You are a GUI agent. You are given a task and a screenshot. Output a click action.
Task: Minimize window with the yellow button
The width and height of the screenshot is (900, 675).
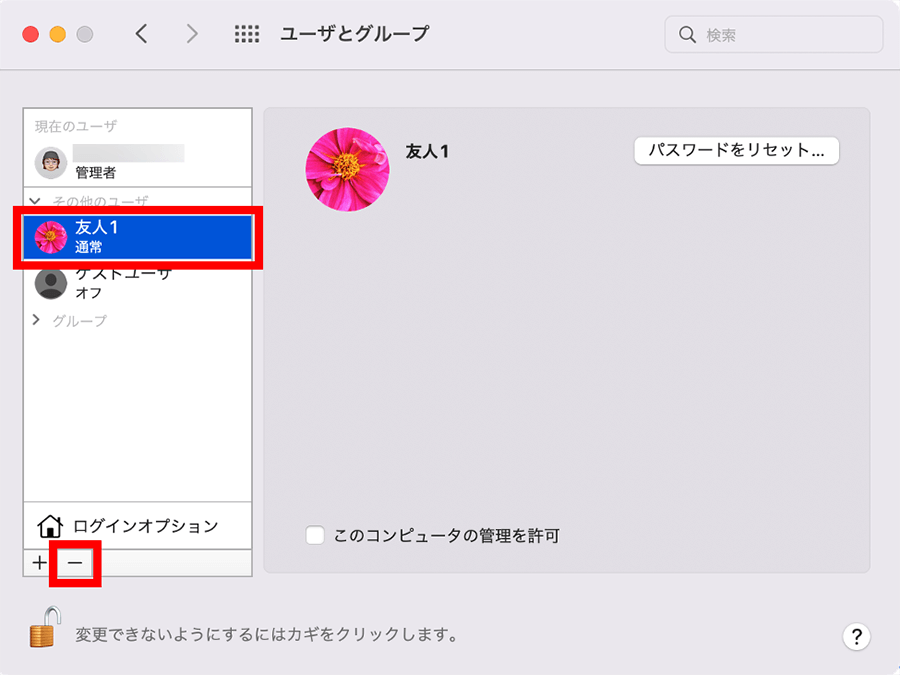57,34
